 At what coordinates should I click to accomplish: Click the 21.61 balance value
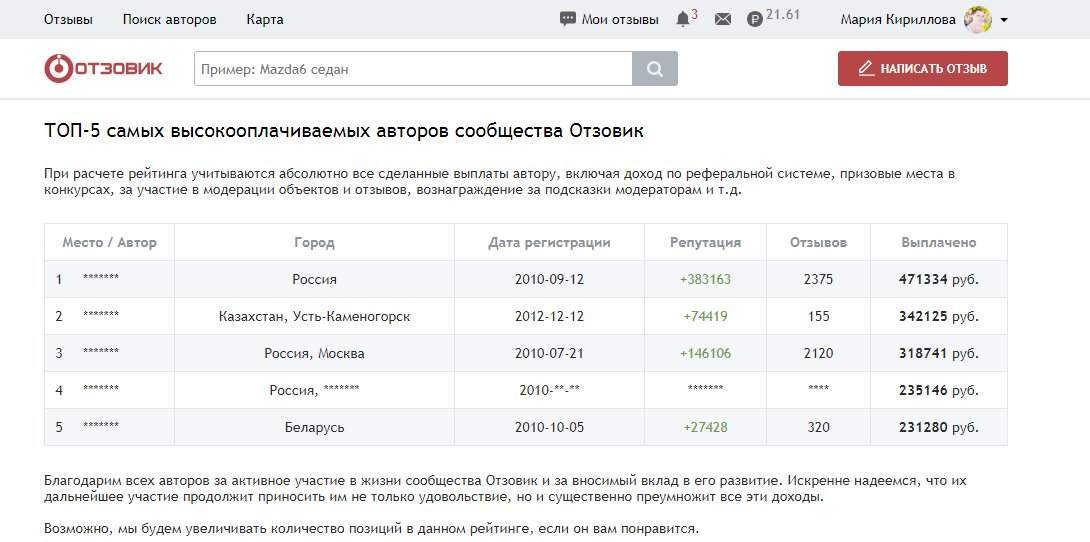(783, 15)
